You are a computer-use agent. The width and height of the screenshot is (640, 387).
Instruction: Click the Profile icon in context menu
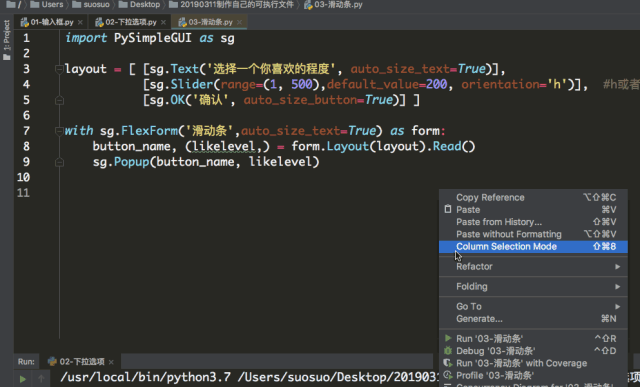pyautogui.click(x=448, y=375)
